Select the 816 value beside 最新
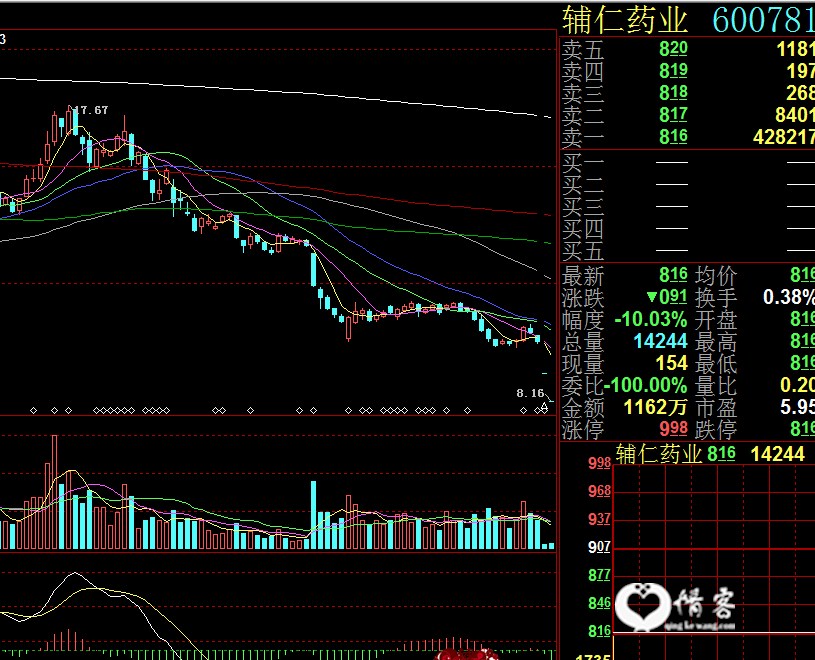 pos(673,274)
